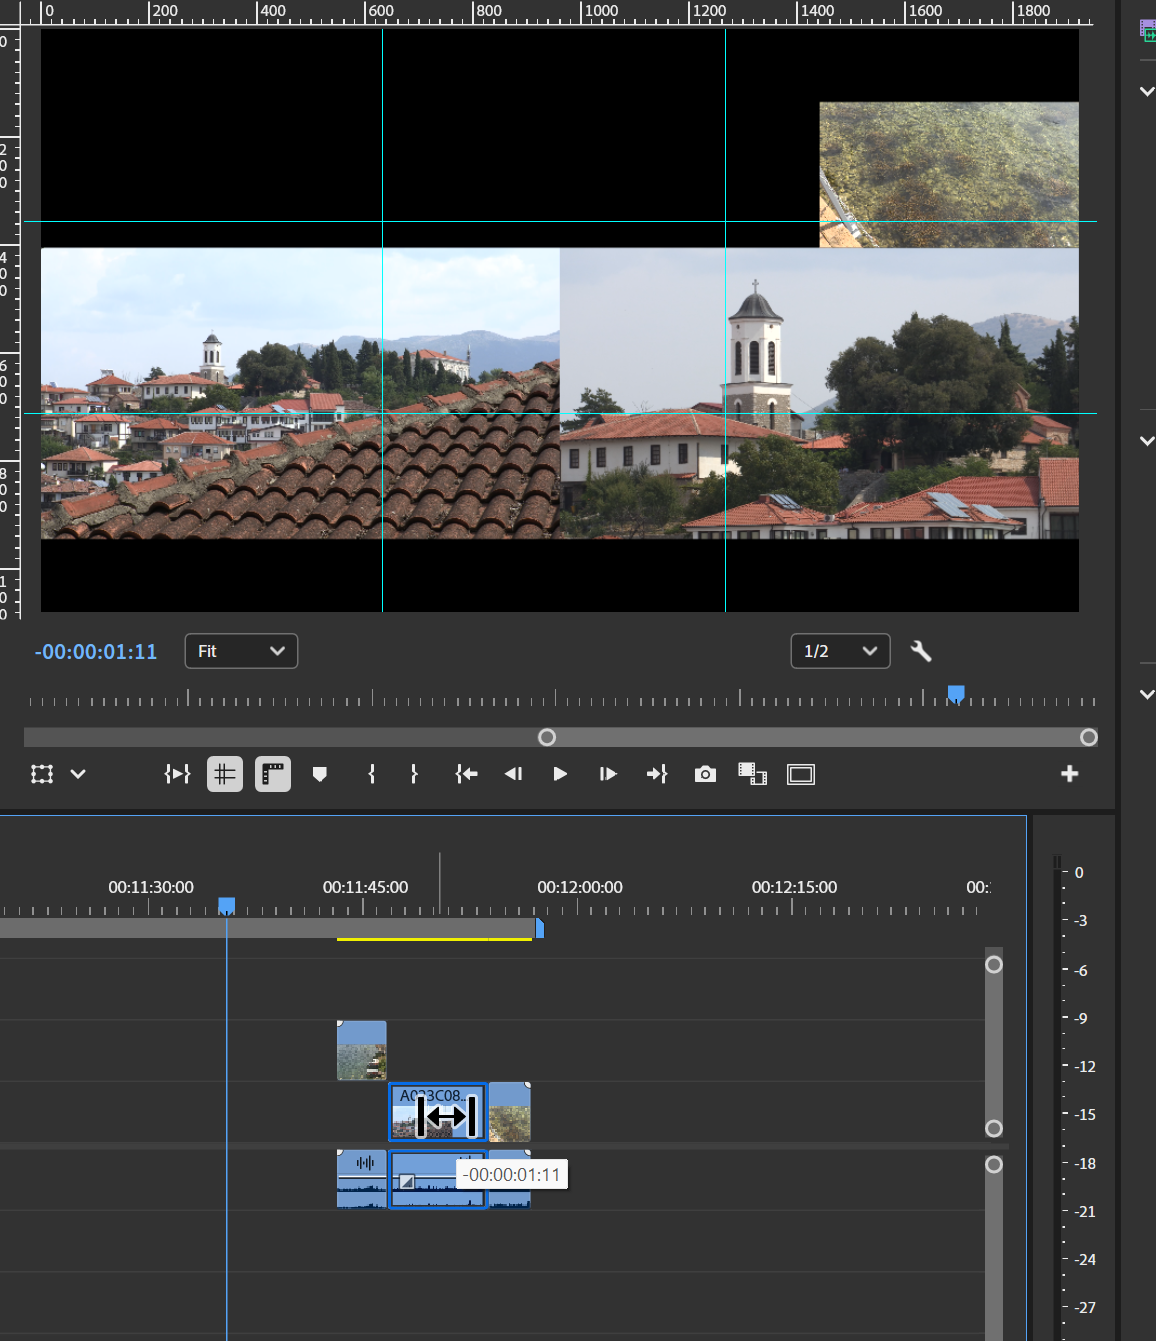Open the 1/2 playback resolution dropdown
Screen dimensions: 1156x1341
(x=840, y=651)
